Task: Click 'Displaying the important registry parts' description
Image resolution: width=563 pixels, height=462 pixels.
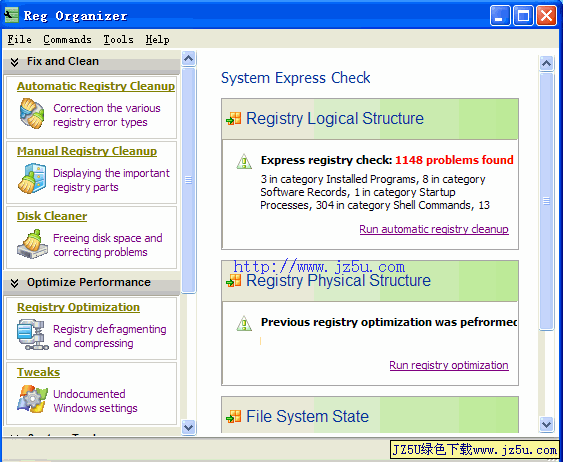Action: pyautogui.click(x=111, y=180)
